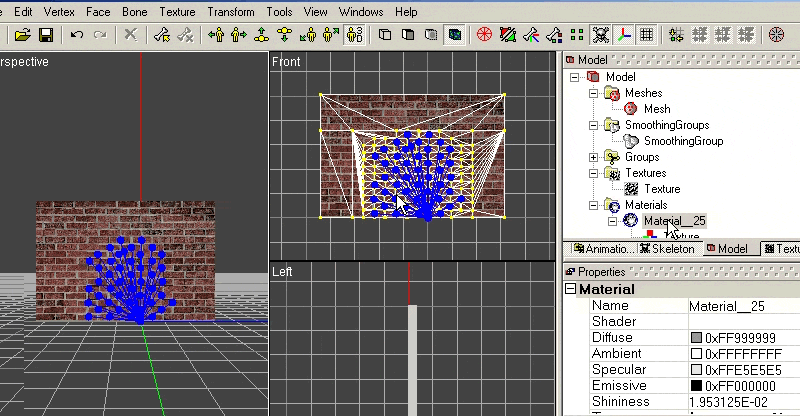Click the bottom view icon with down arrow
800x416 pixels.
285,35
